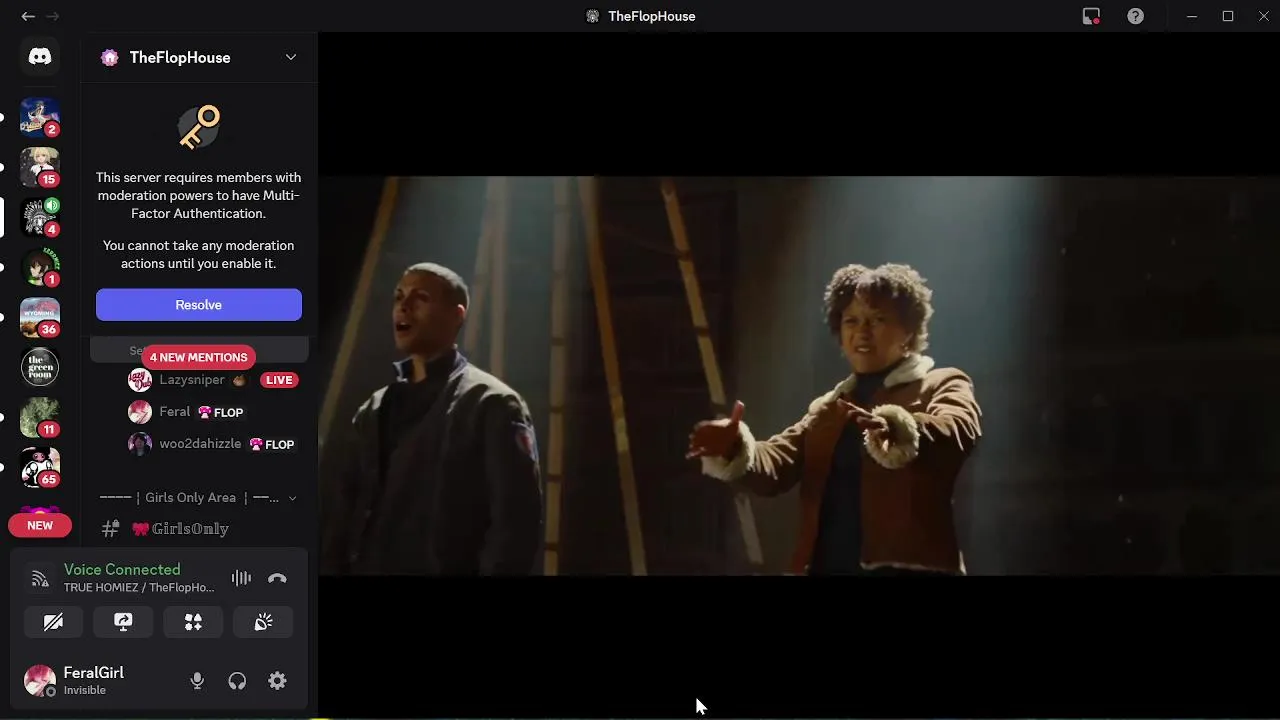Deafen headphones icon
The height and width of the screenshot is (720, 1280).
237,681
